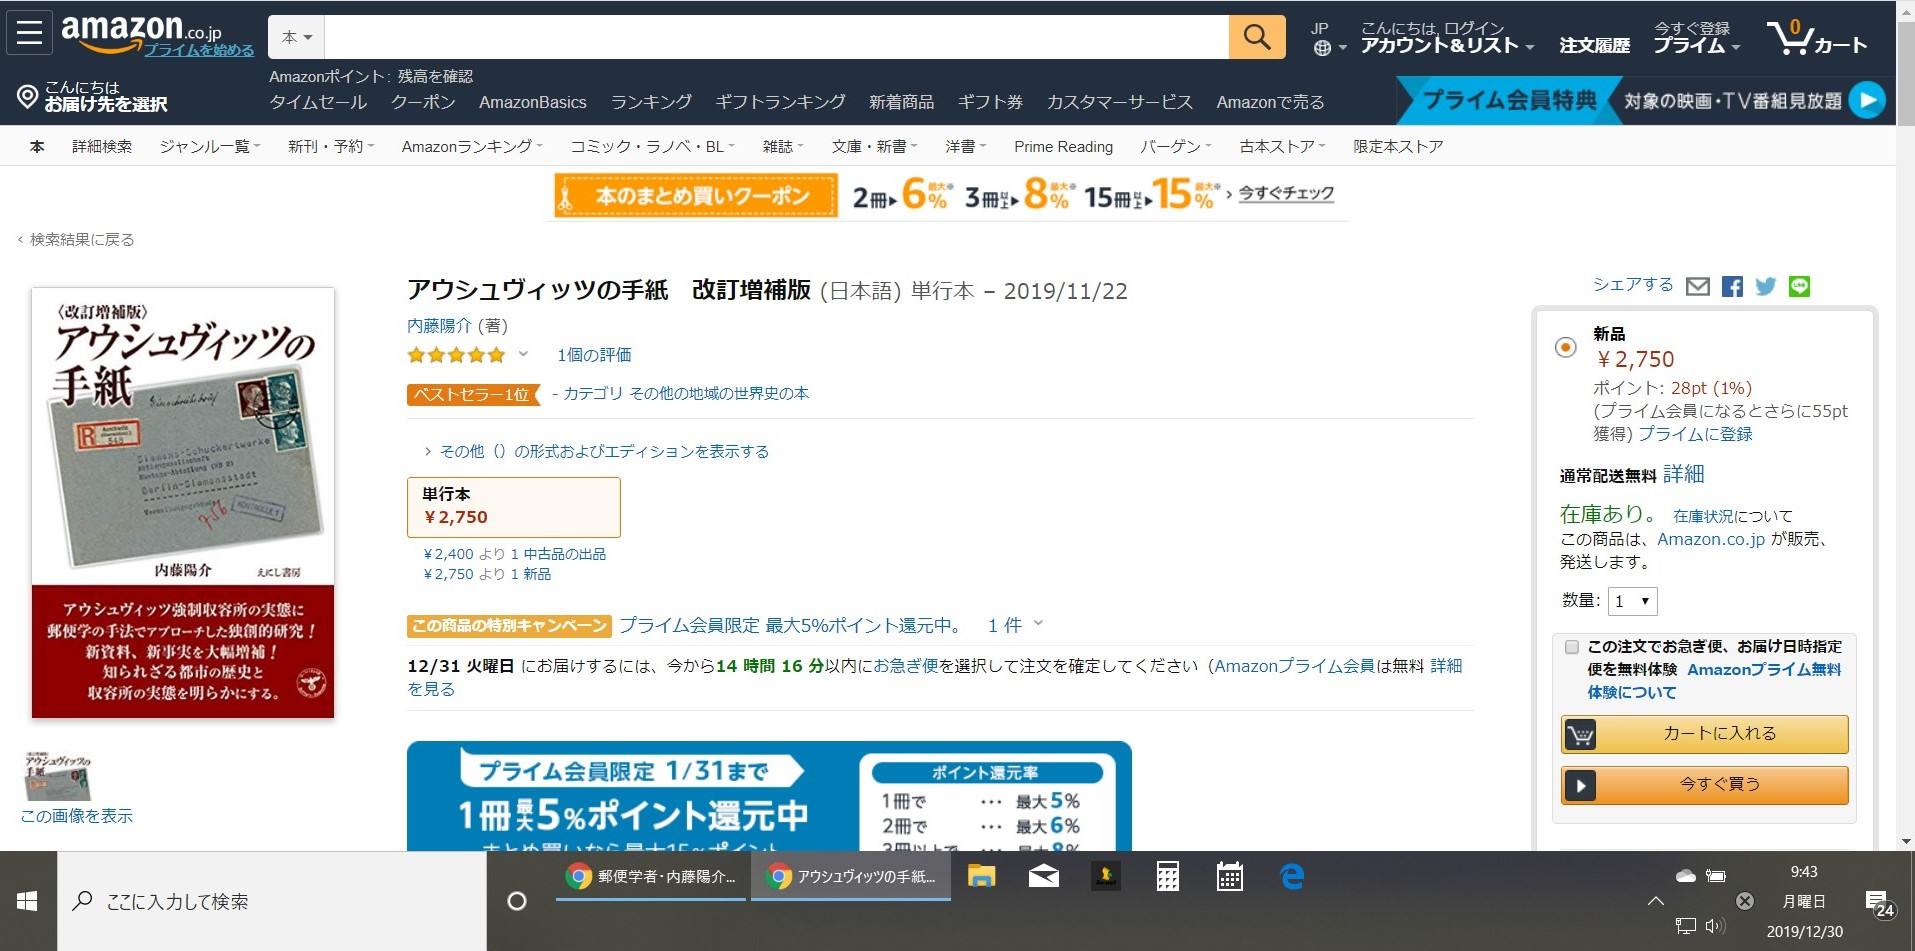Click the Windows taskbar search box
The height and width of the screenshot is (951, 1915).
272,901
